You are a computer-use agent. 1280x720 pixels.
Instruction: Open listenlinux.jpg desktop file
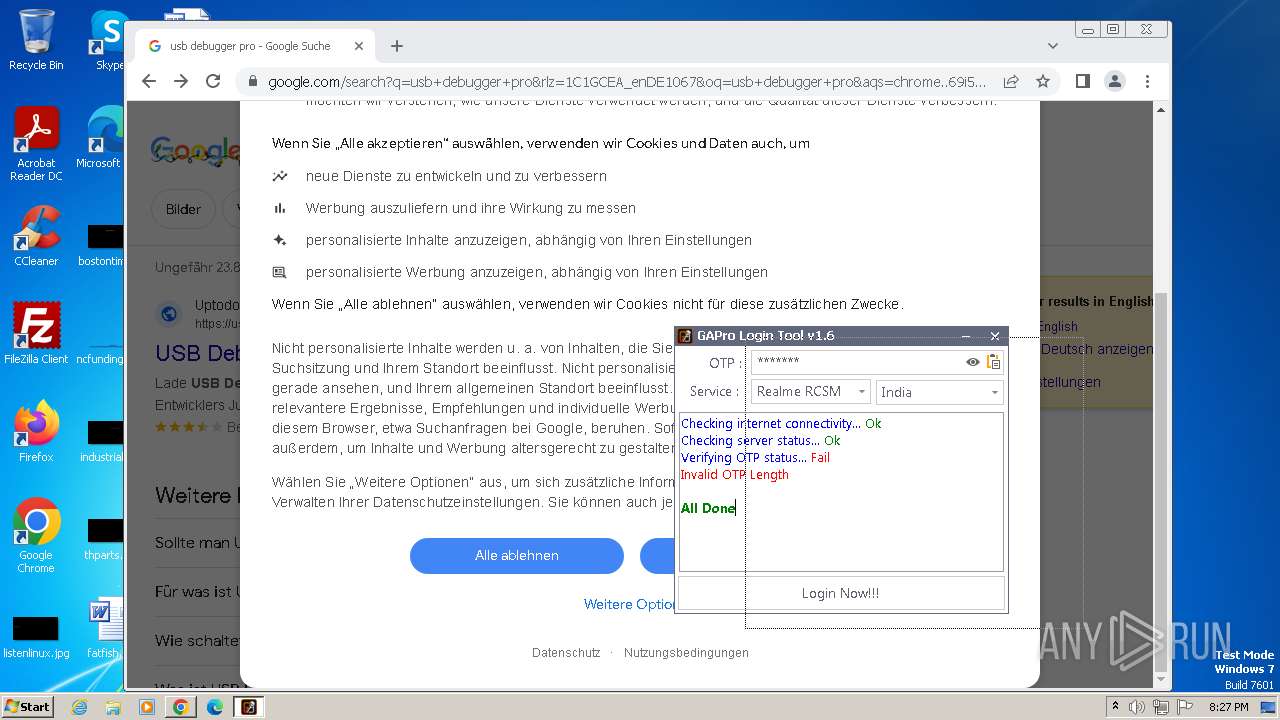[x=36, y=637]
